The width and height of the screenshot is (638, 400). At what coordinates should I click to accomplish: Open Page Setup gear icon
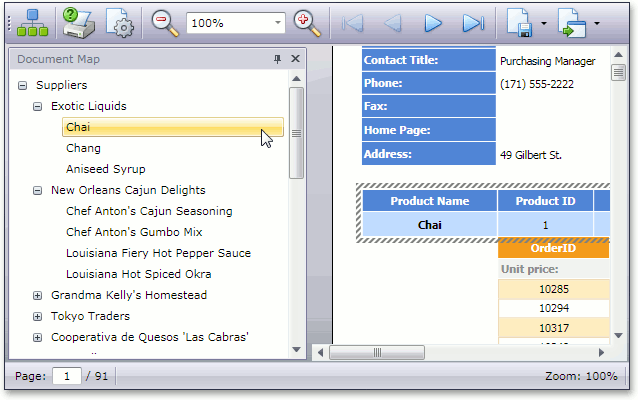pyautogui.click(x=120, y=22)
